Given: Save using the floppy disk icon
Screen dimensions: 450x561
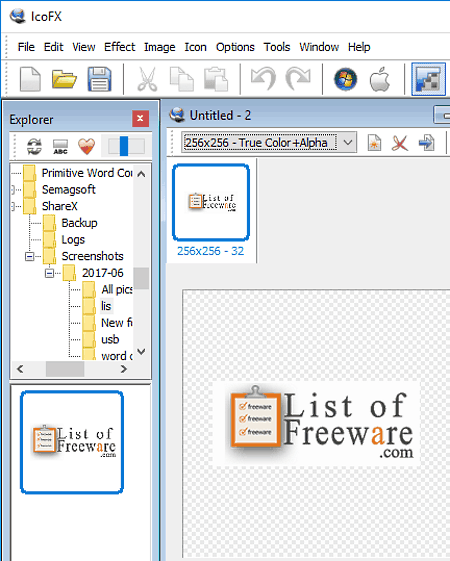Looking at the screenshot, I should click(x=99, y=79).
